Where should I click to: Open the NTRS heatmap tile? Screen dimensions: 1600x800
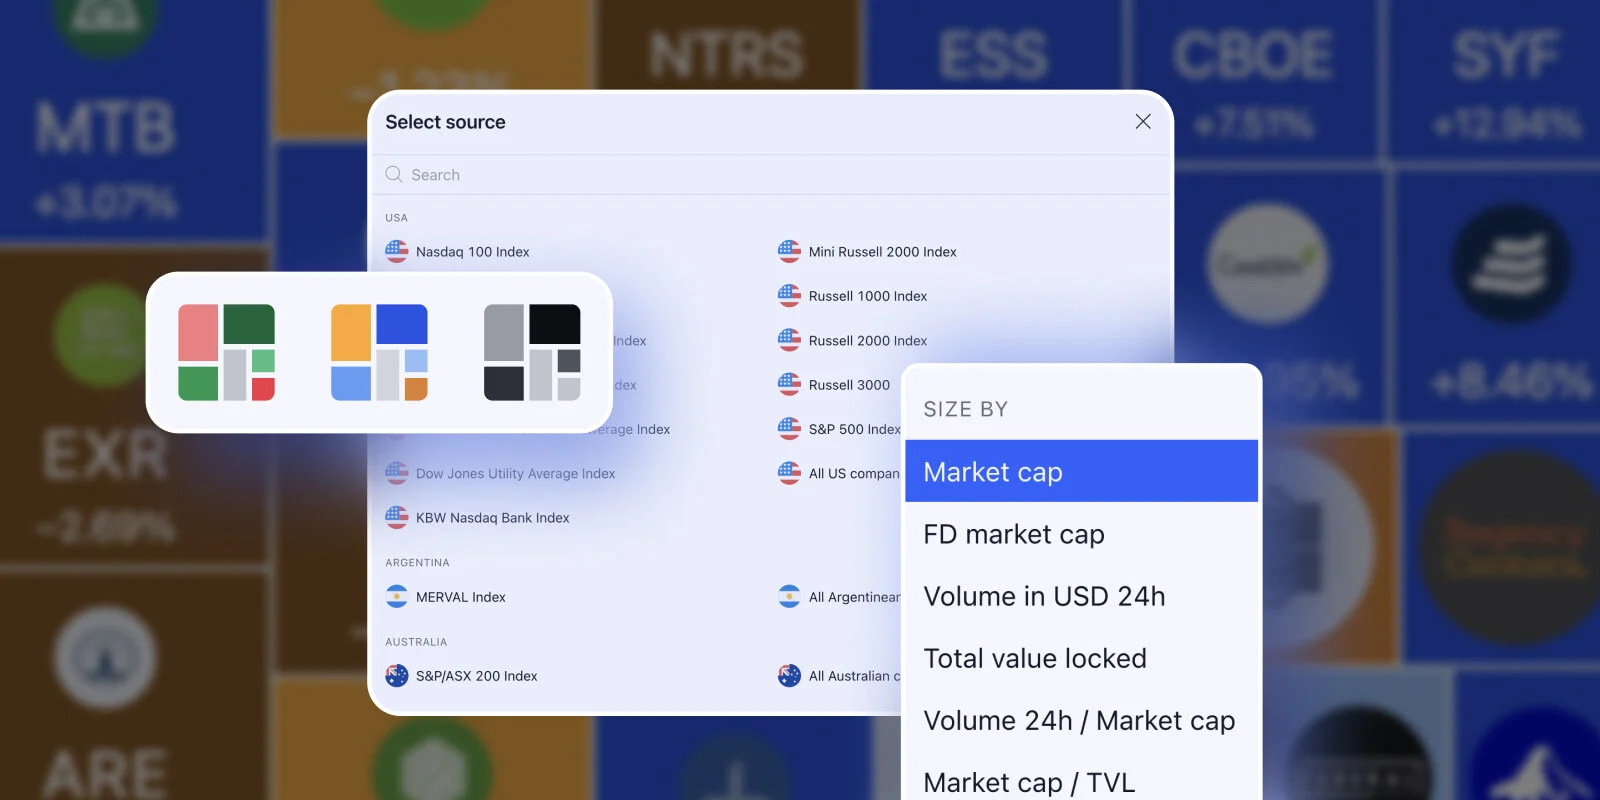tap(727, 45)
